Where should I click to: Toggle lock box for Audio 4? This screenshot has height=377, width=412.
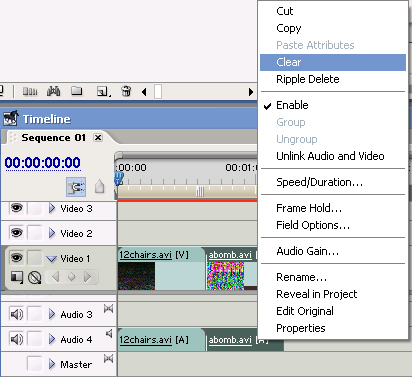point(35,339)
